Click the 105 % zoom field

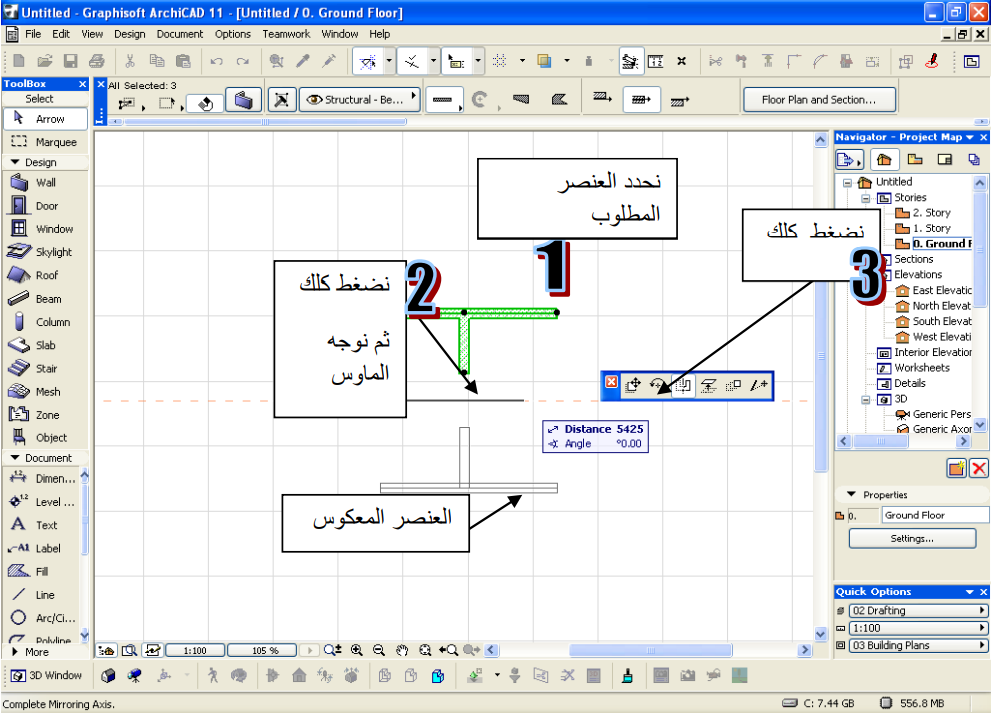[265, 651]
